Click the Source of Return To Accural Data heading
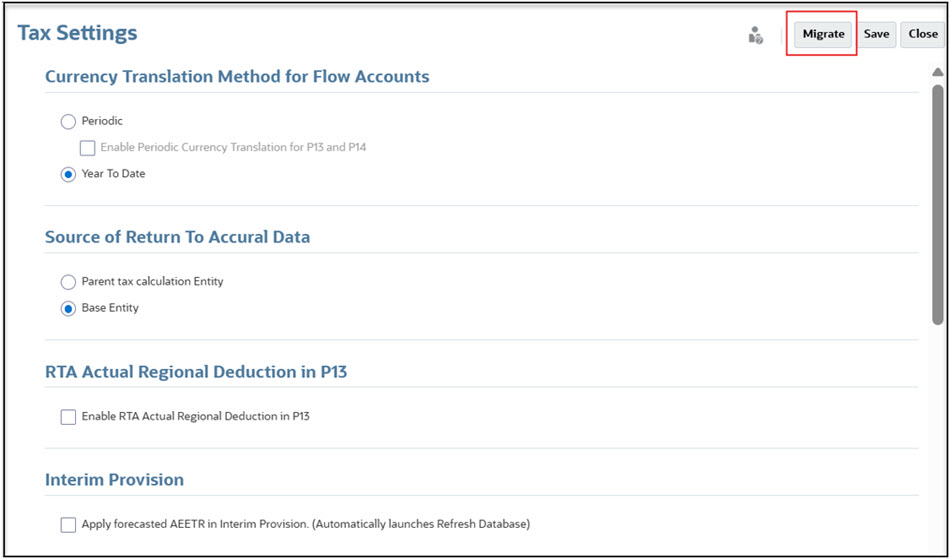Viewport: 950px width, 559px height. (178, 237)
